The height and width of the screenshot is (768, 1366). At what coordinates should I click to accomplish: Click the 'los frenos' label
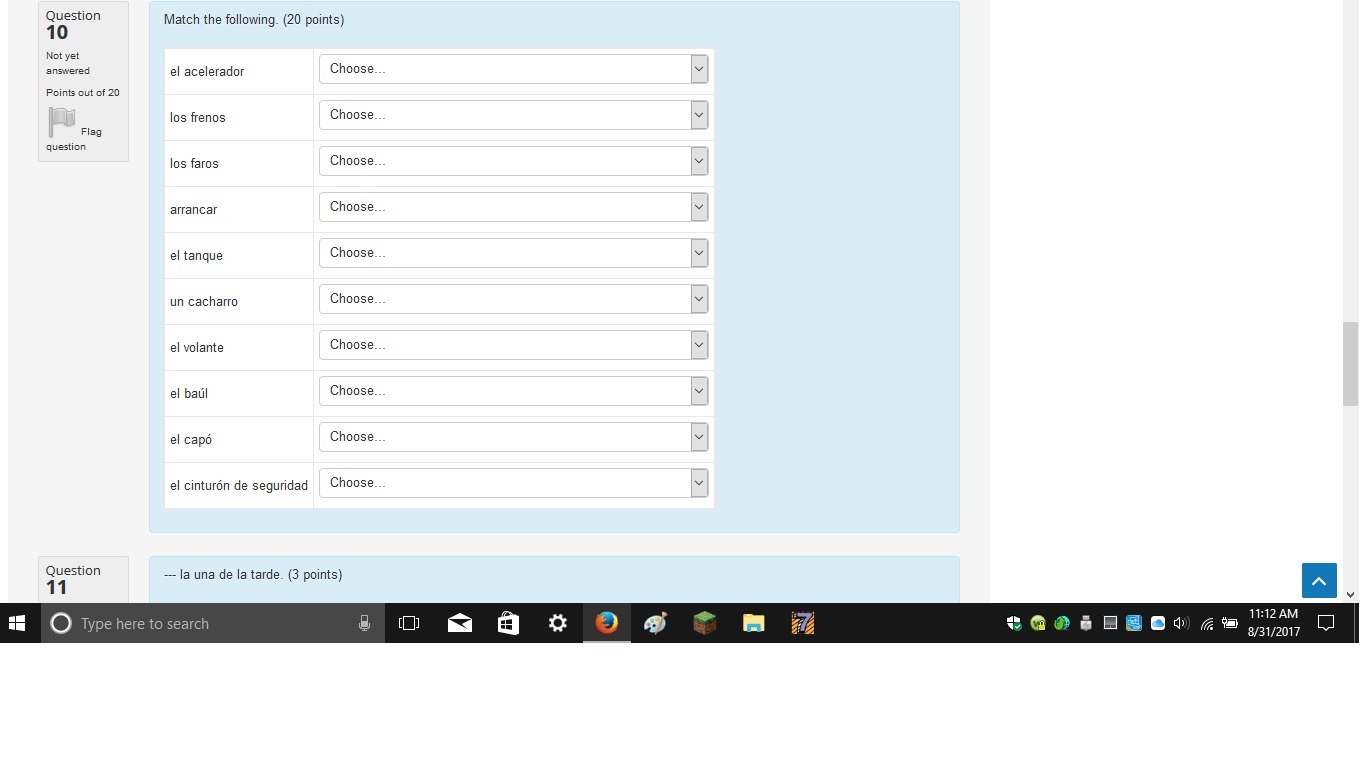click(x=198, y=118)
